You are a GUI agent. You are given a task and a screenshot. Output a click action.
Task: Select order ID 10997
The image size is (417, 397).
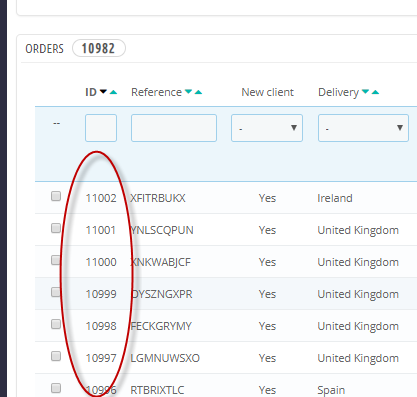pyautogui.click(x=101, y=358)
